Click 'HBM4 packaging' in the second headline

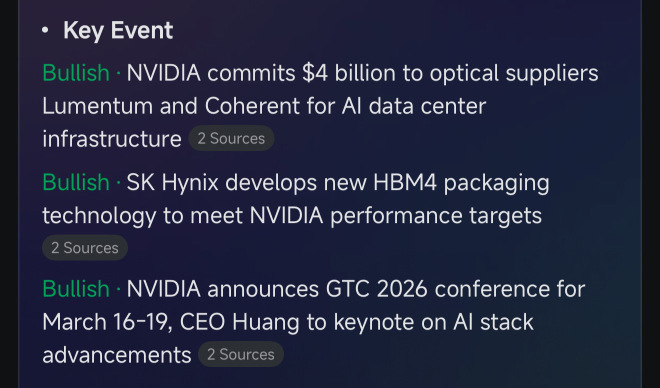tap(461, 183)
